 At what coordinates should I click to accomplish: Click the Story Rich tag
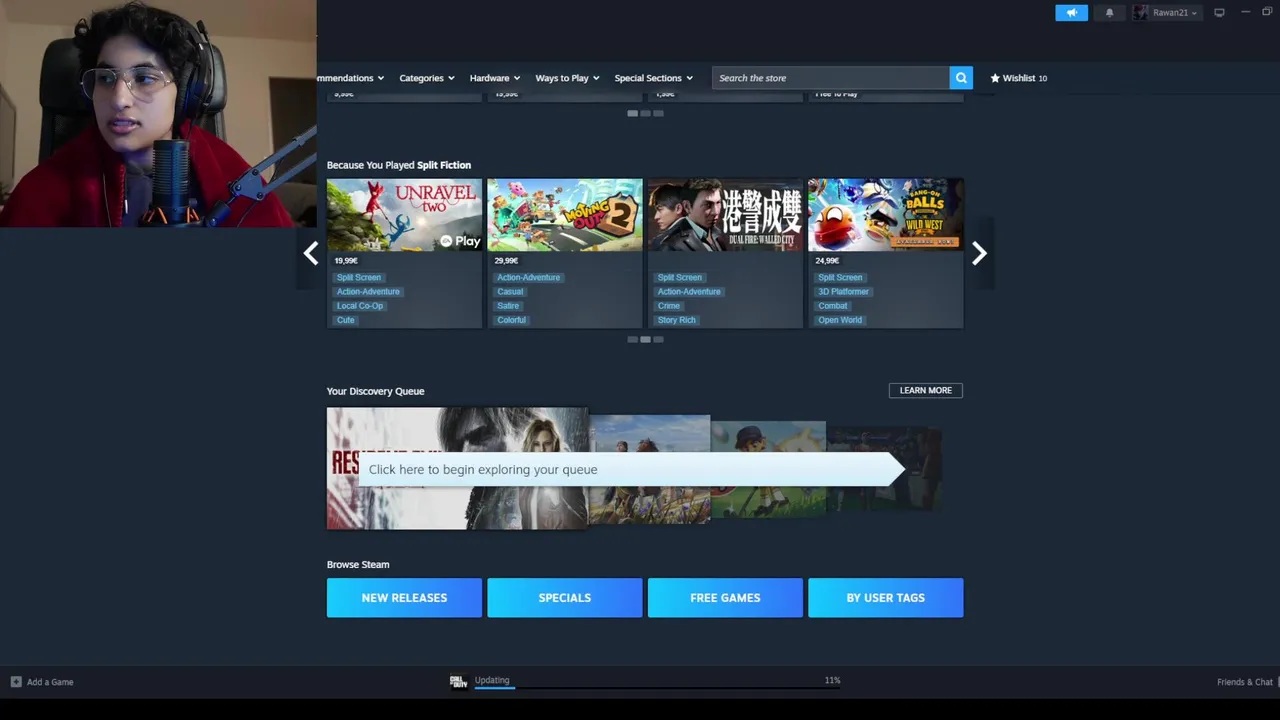point(677,320)
